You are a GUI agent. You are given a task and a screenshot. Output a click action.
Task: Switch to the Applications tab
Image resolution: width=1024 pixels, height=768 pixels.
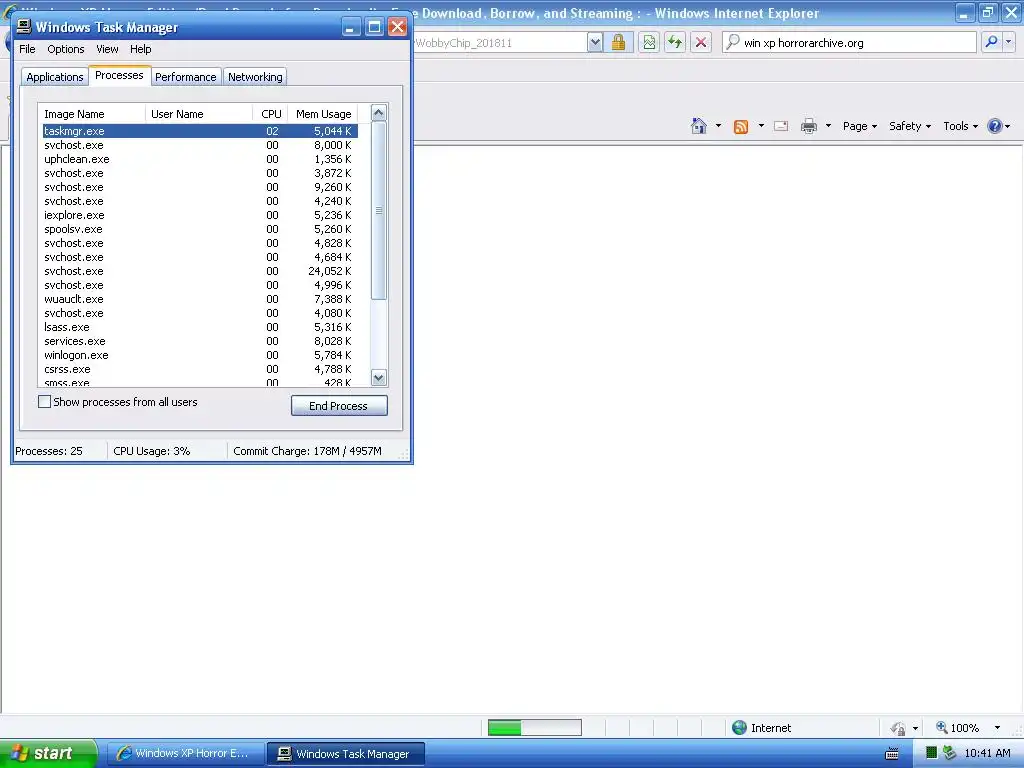coord(55,77)
